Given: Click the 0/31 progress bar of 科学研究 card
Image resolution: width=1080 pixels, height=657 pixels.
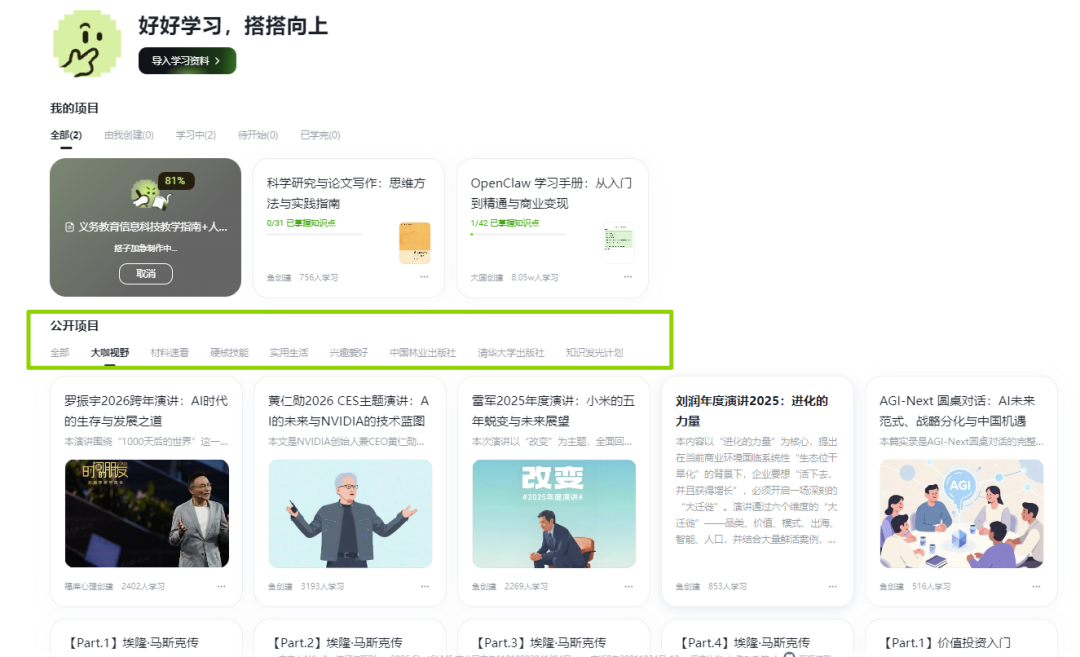Looking at the screenshot, I should coord(314,234).
